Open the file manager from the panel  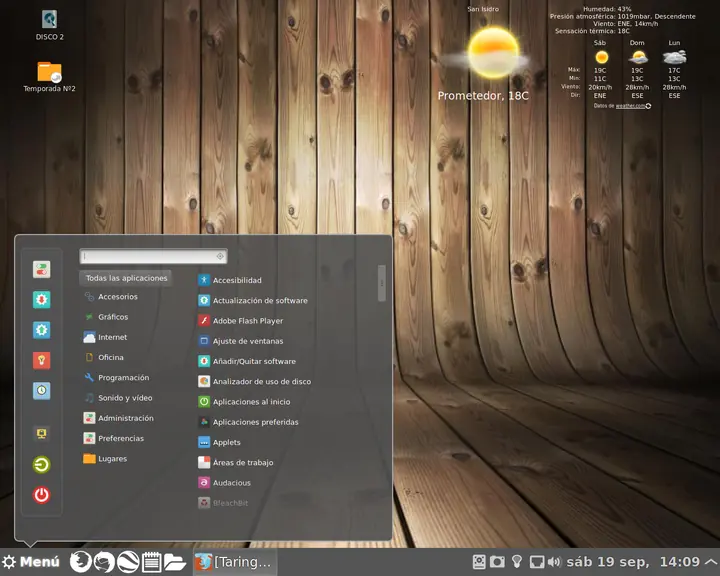175,561
